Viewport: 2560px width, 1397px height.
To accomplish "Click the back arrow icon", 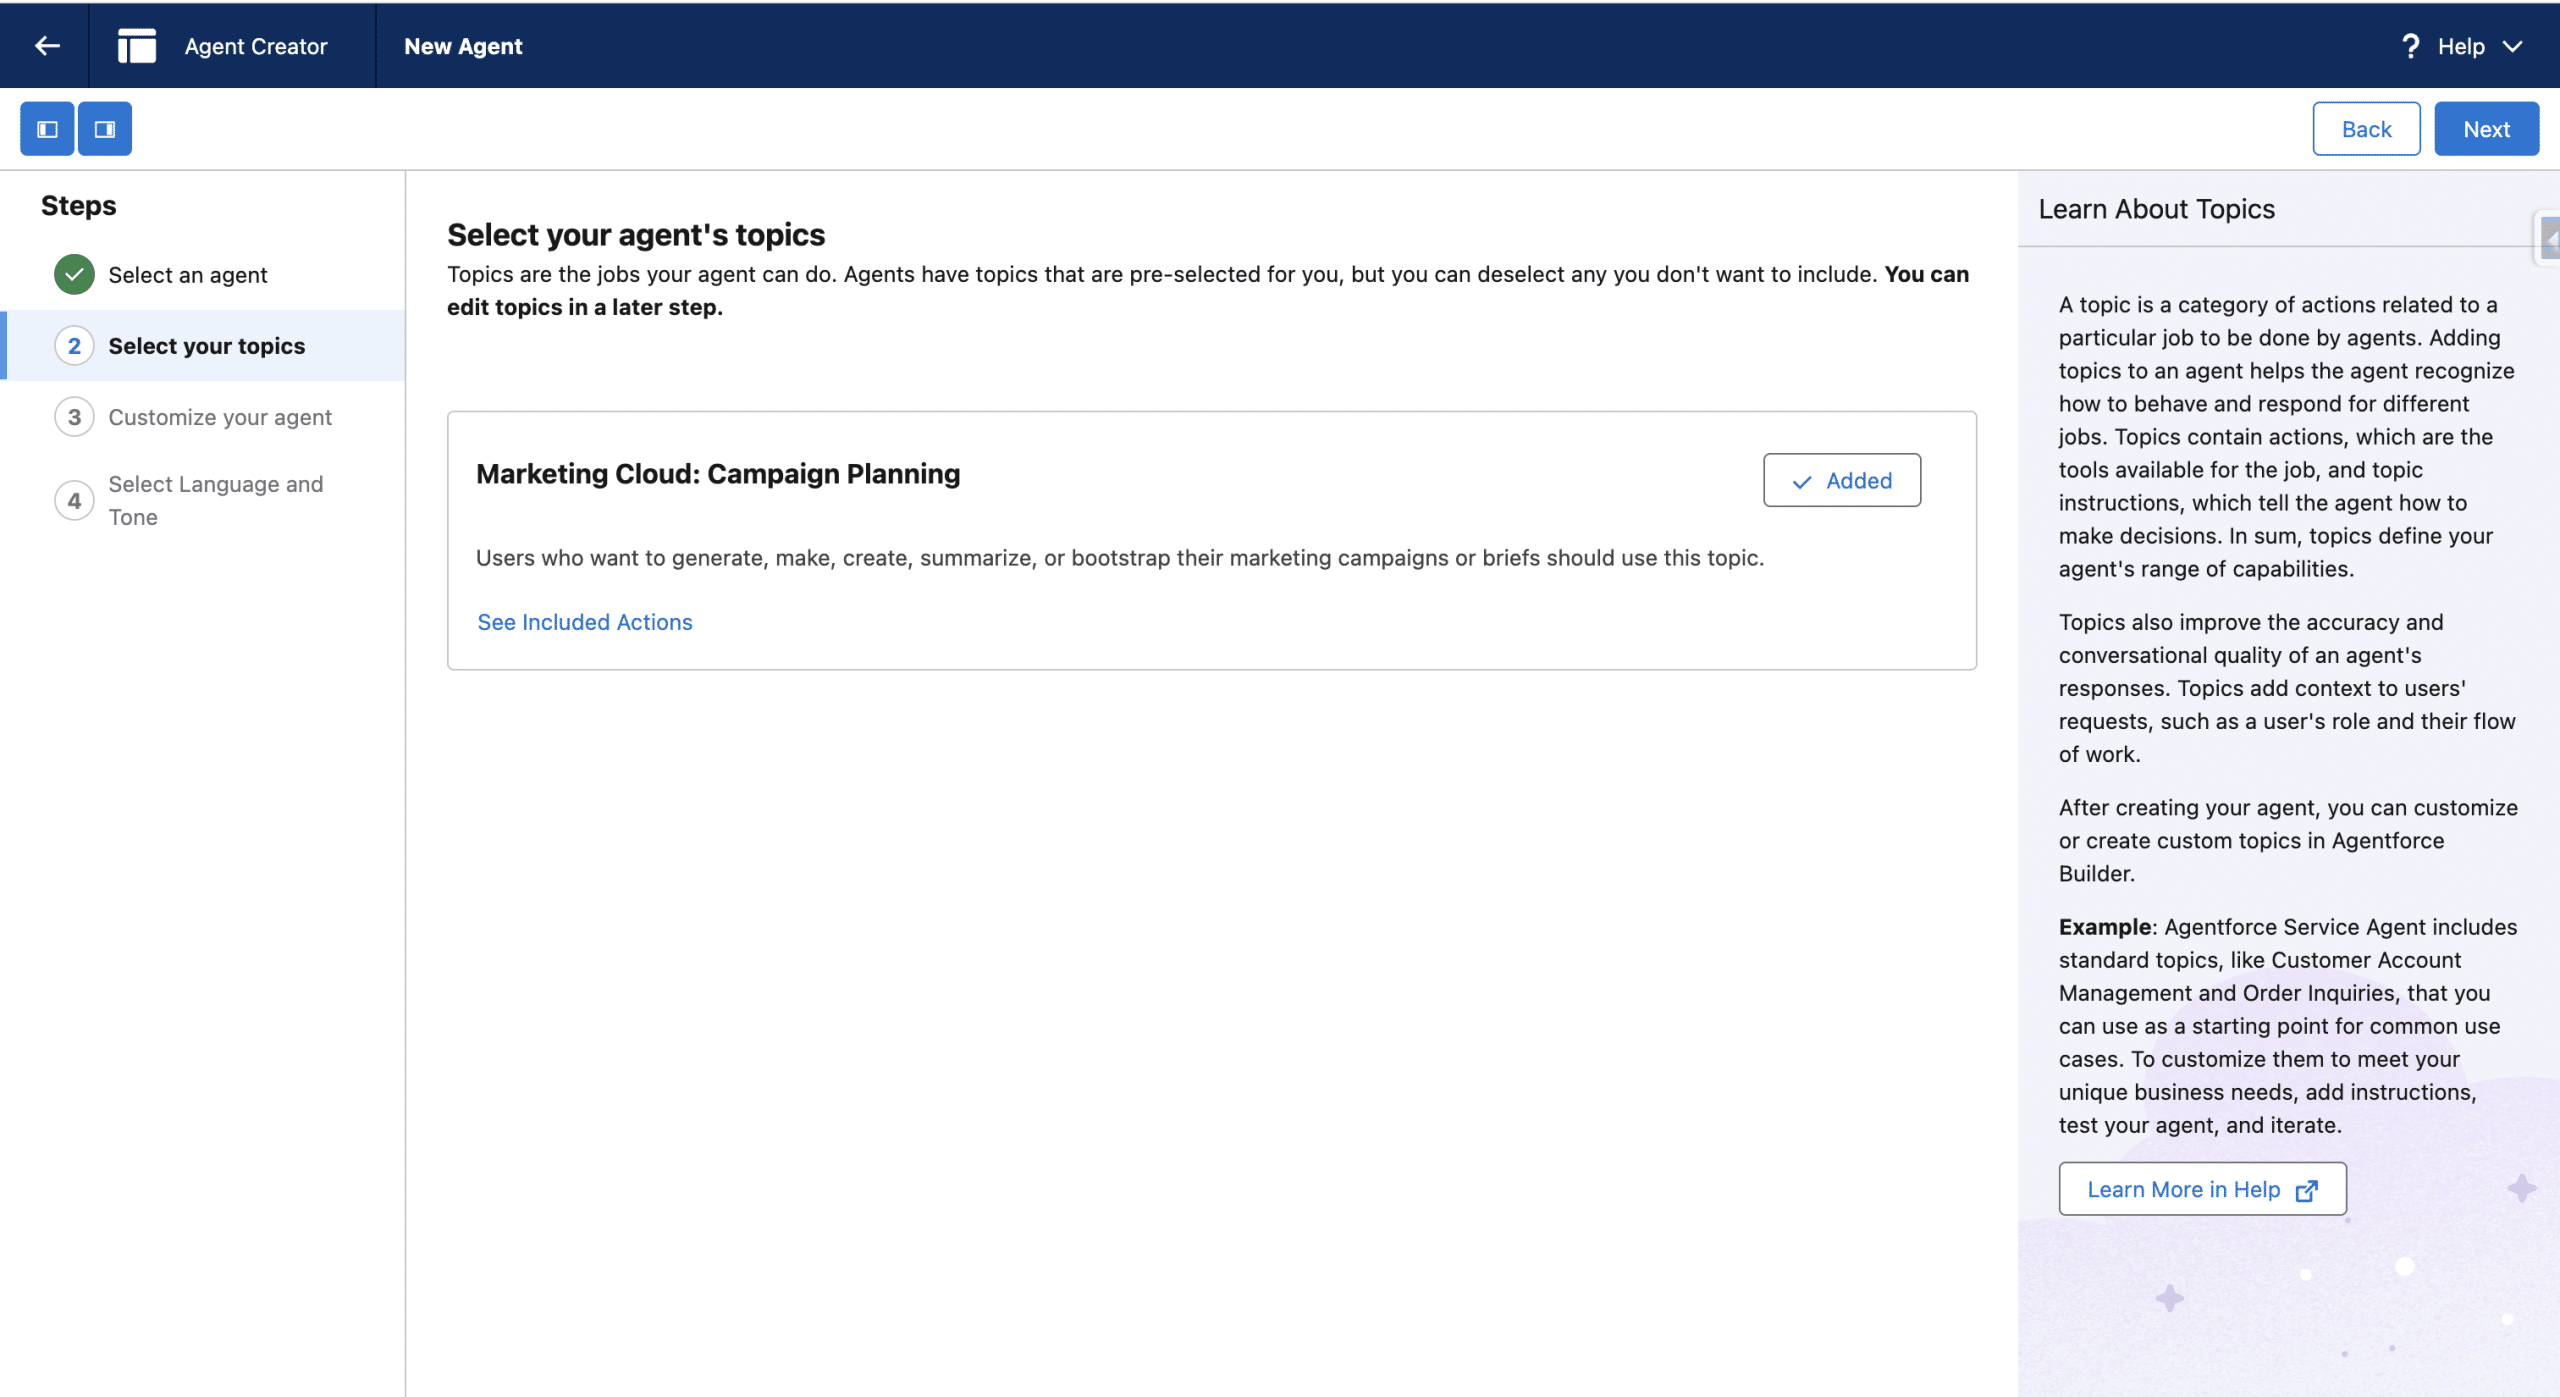I will coord(46,46).
